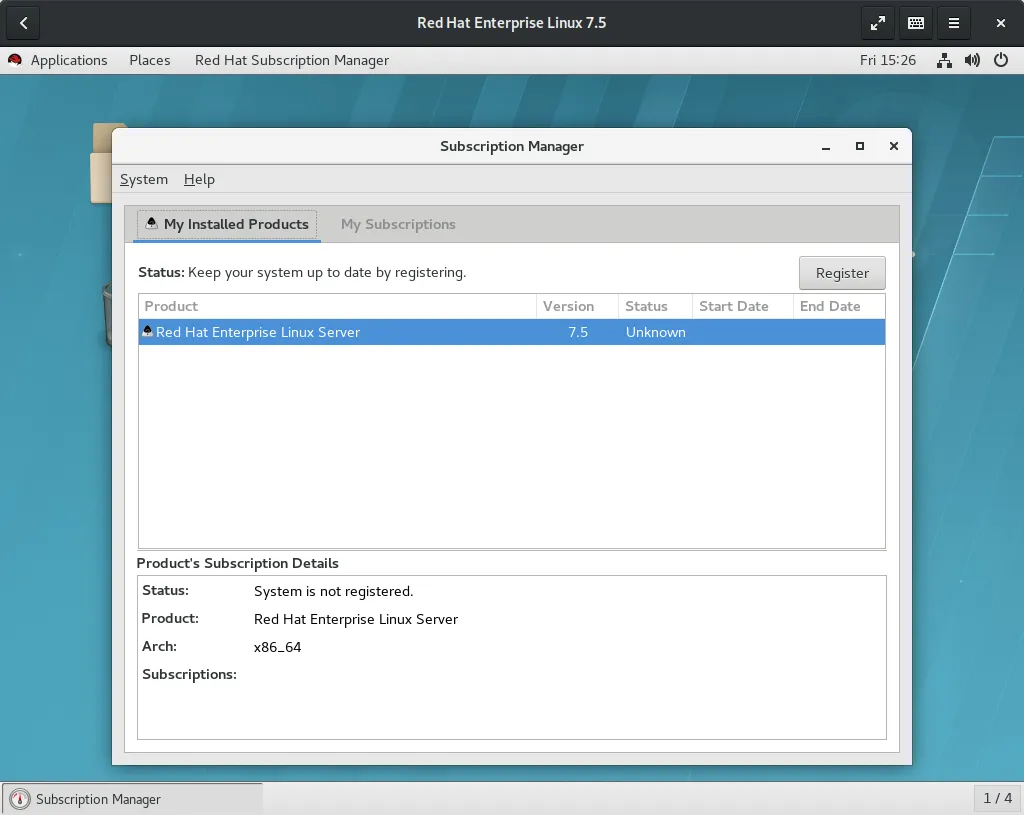Viewport: 1024px width, 815px height.
Task: Open Red Hat Subscription Manager app menu
Action: [292, 60]
